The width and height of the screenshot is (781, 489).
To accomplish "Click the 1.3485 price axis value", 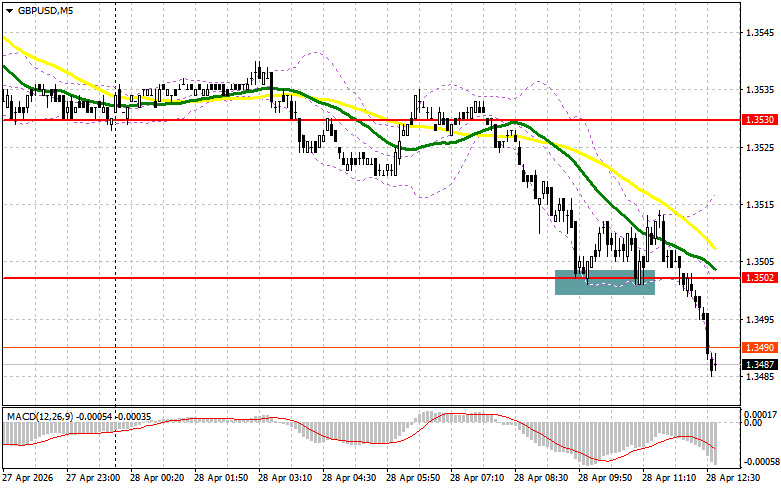I will 760,377.
